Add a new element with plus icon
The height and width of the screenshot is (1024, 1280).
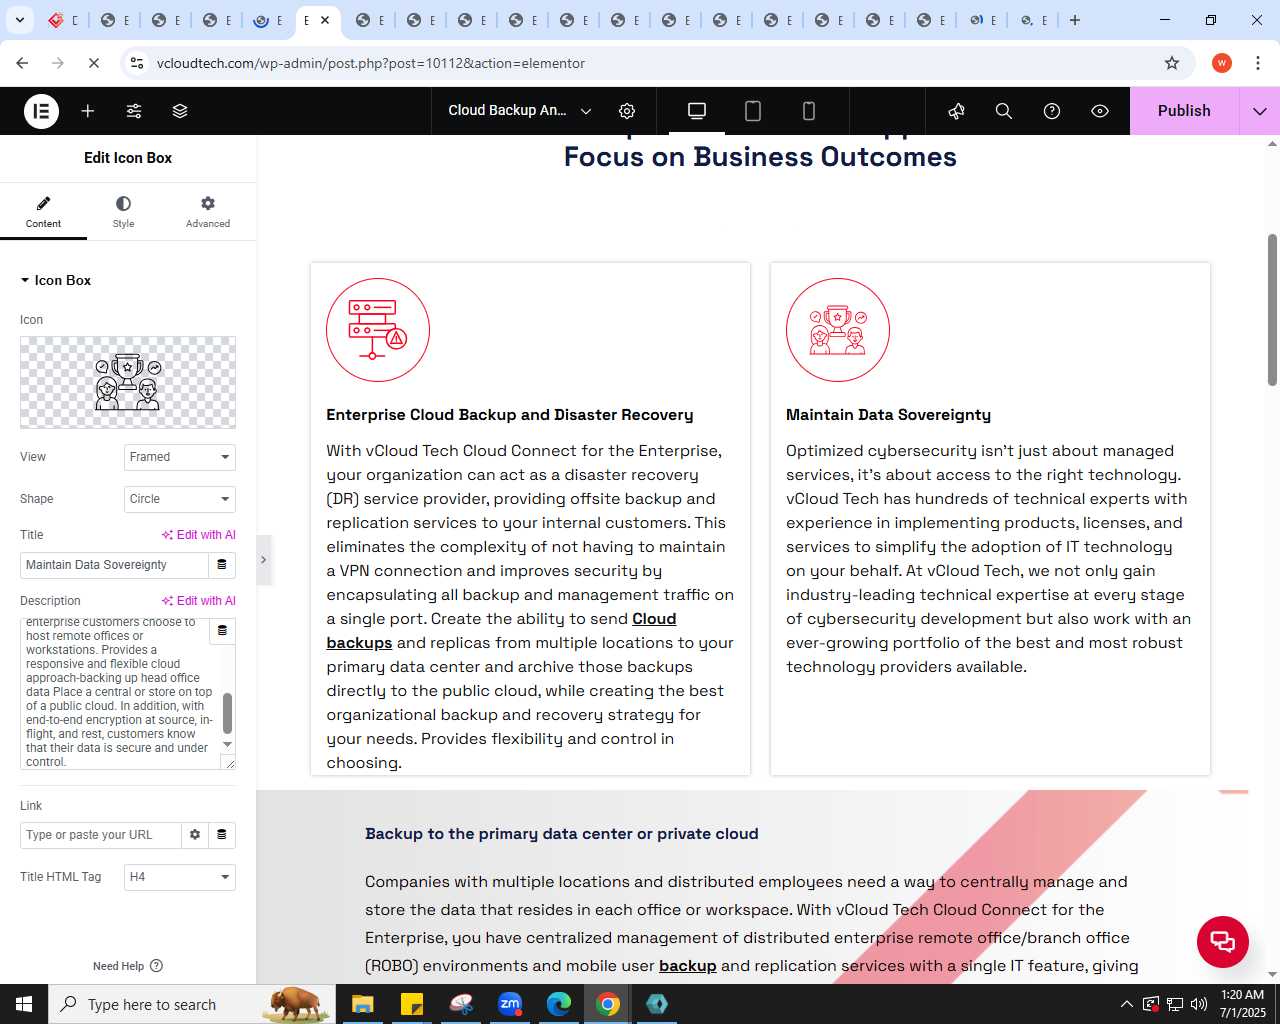pos(88,111)
